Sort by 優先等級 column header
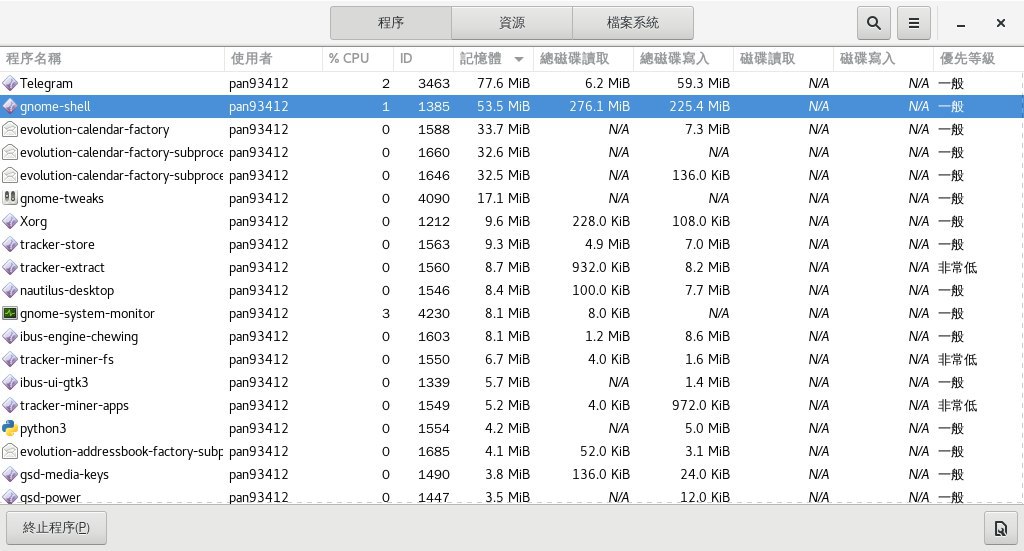The height and width of the screenshot is (551, 1024). coord(978,59)
